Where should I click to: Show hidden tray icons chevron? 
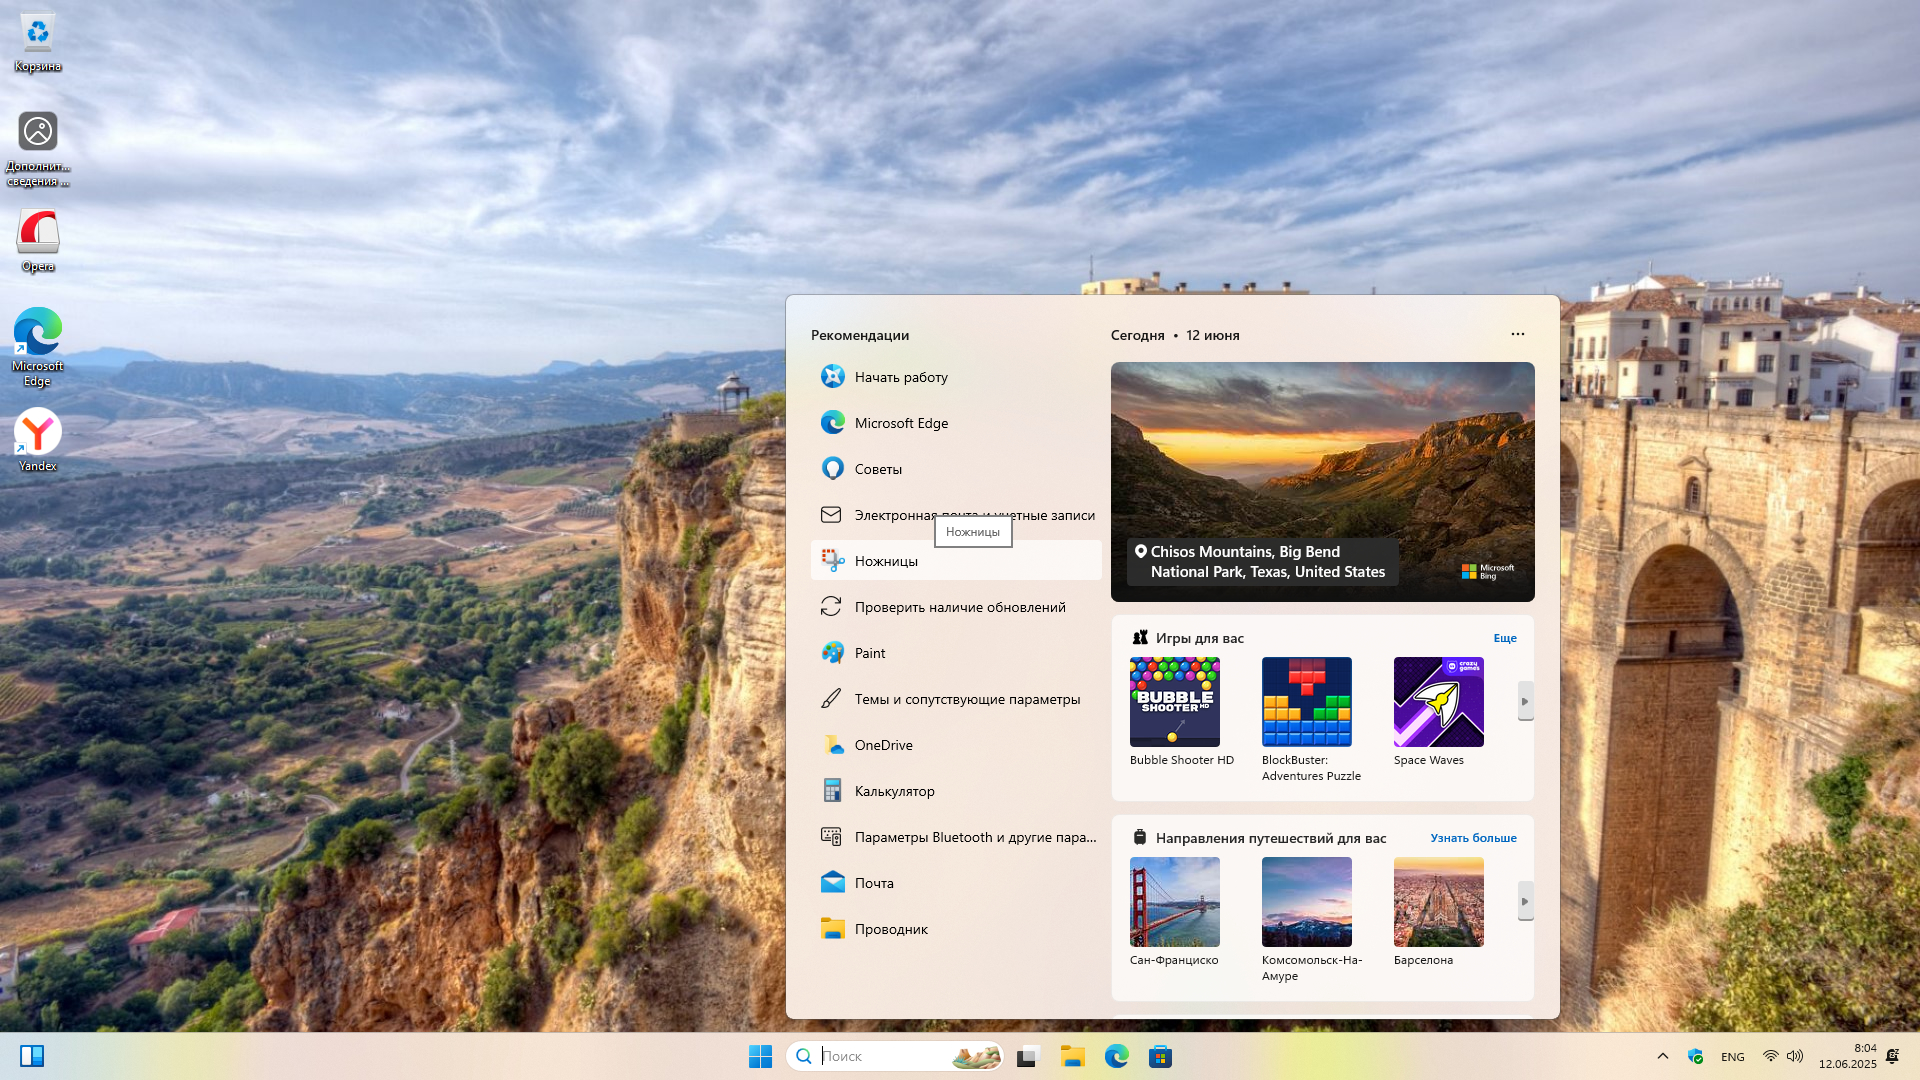[1662, 1056]
